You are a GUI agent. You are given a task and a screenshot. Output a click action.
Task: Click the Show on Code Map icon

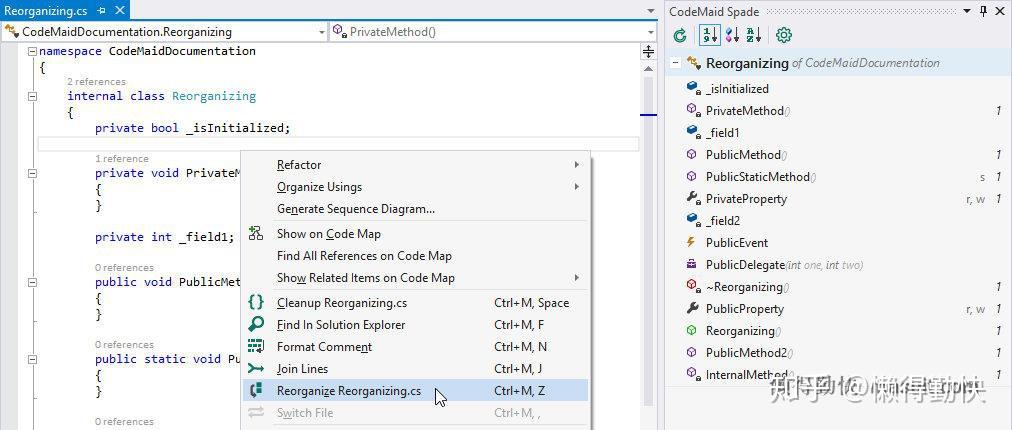pos(256,234)
